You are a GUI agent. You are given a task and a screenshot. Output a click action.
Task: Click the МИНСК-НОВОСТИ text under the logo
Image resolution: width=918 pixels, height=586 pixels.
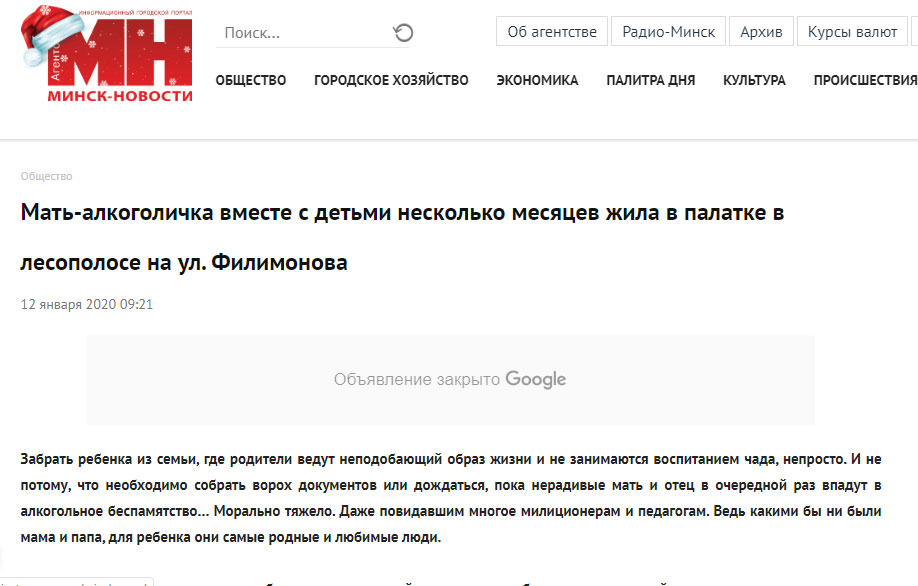point(120,95)
